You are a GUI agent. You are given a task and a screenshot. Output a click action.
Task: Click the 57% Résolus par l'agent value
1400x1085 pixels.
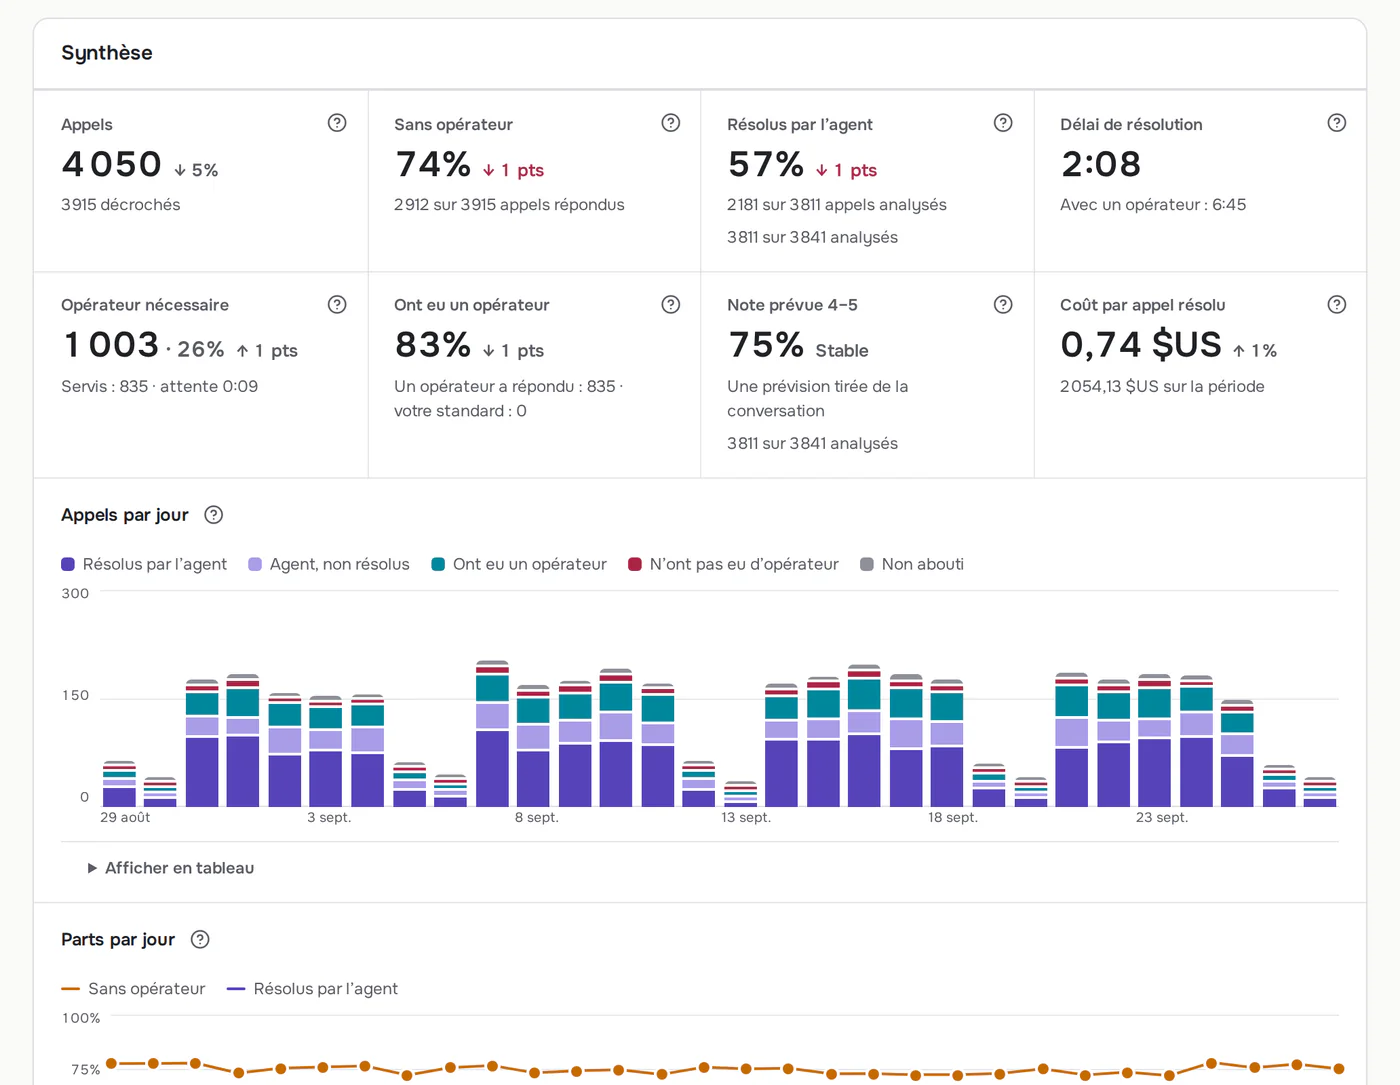[766, 164]
